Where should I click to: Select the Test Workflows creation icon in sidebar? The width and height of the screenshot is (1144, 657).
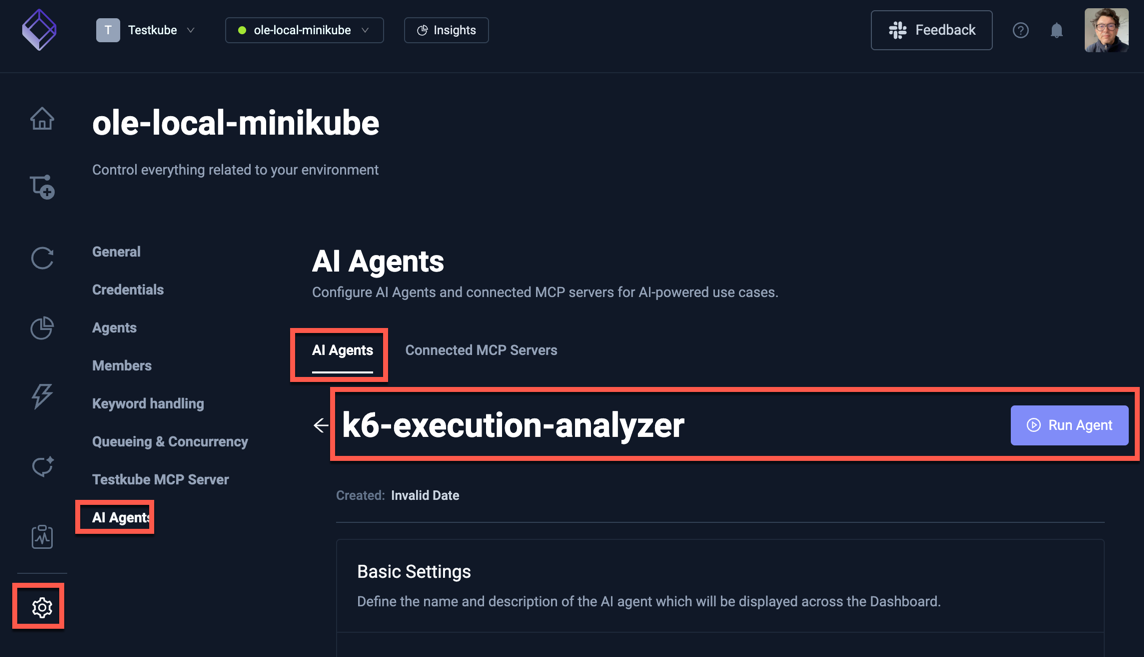point(41,186)
